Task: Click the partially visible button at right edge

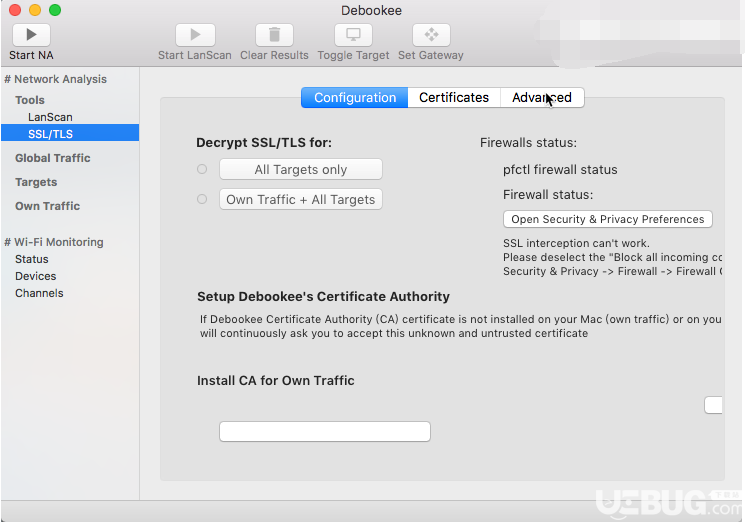Action: click(713, 405)
